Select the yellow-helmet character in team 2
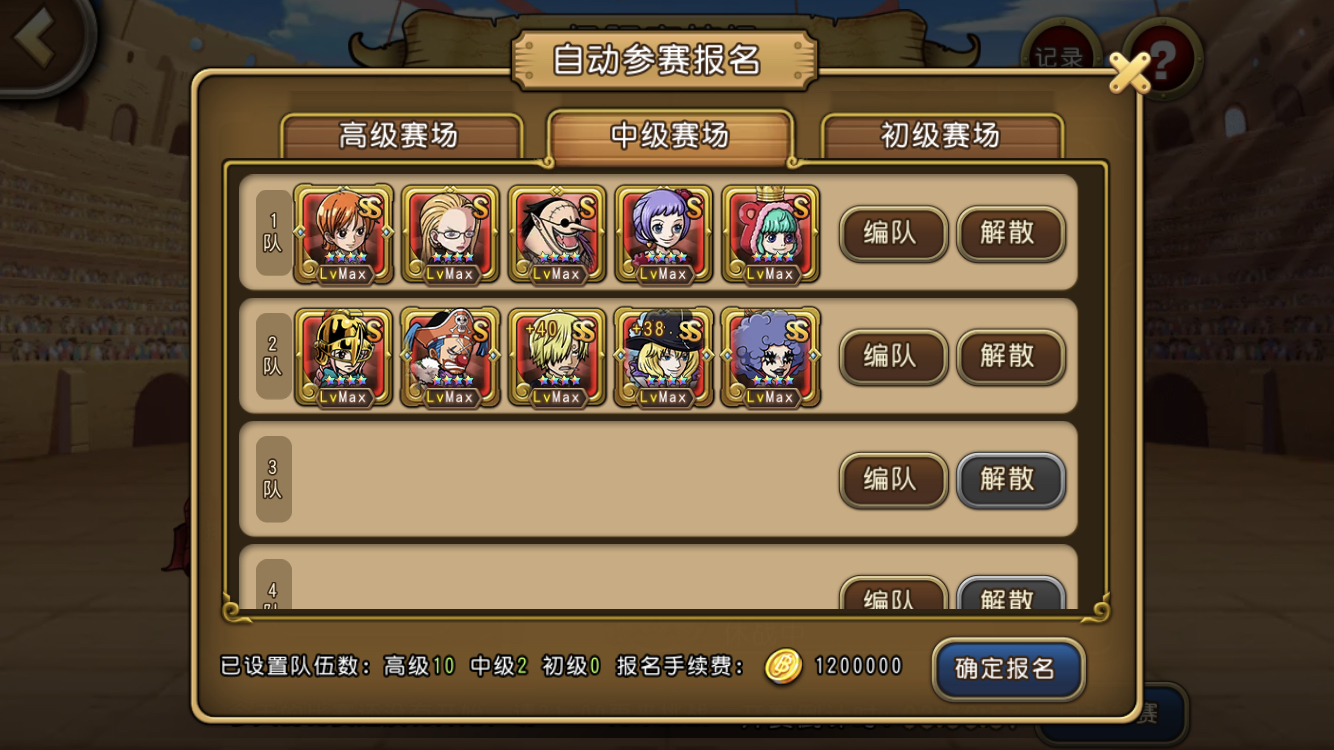Screen dimensions: 1334x750 pyautogui.click(x=343, y=357)
